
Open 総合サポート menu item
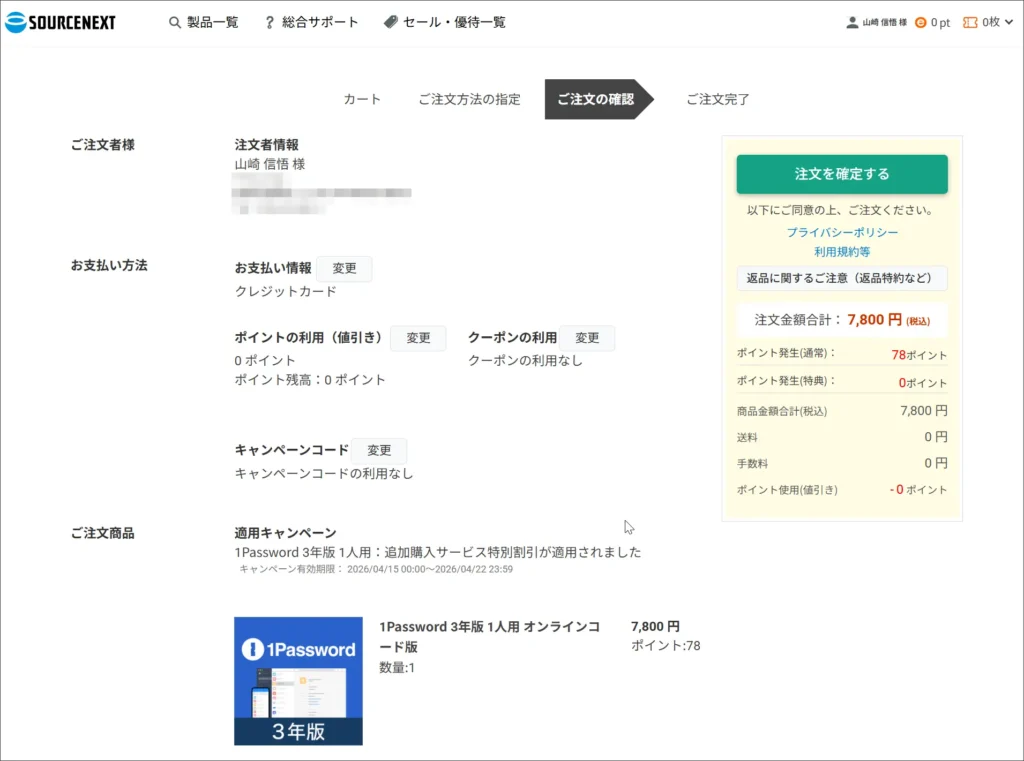[x=320, y=22]
